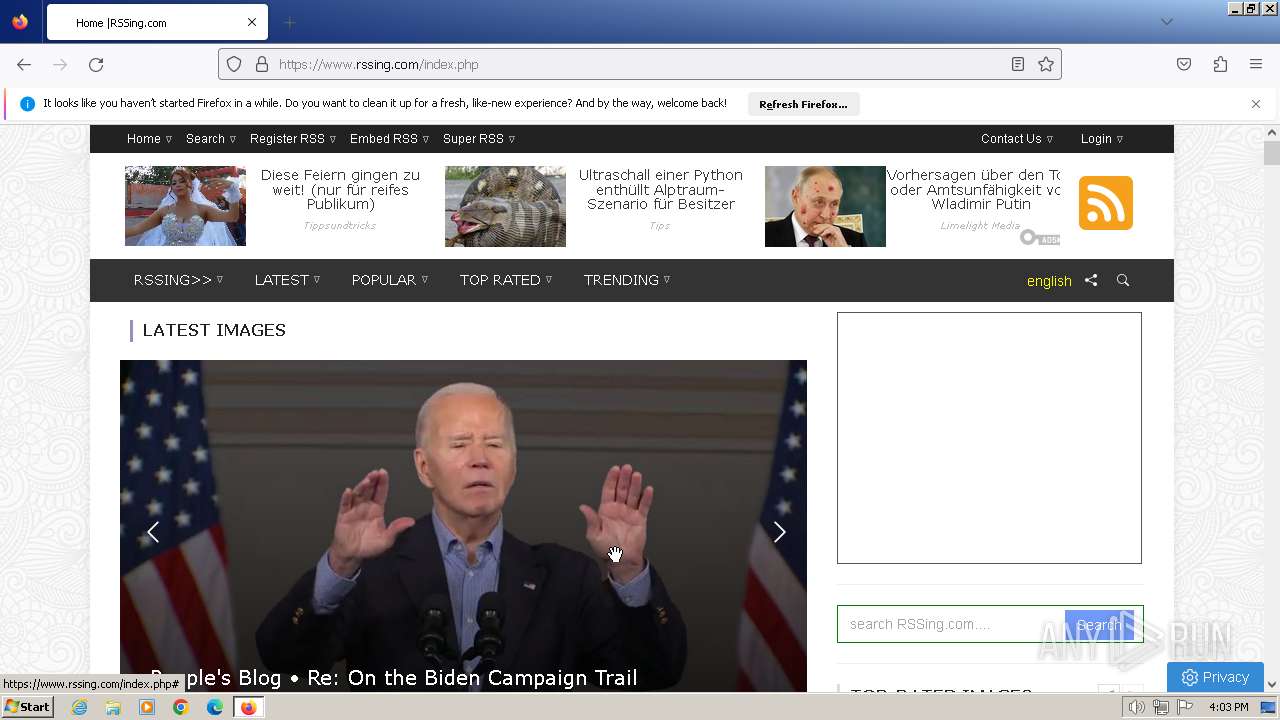
Task: Launch Chrome from taskbar
Action: pyautogui.click(x=181, y=707)
